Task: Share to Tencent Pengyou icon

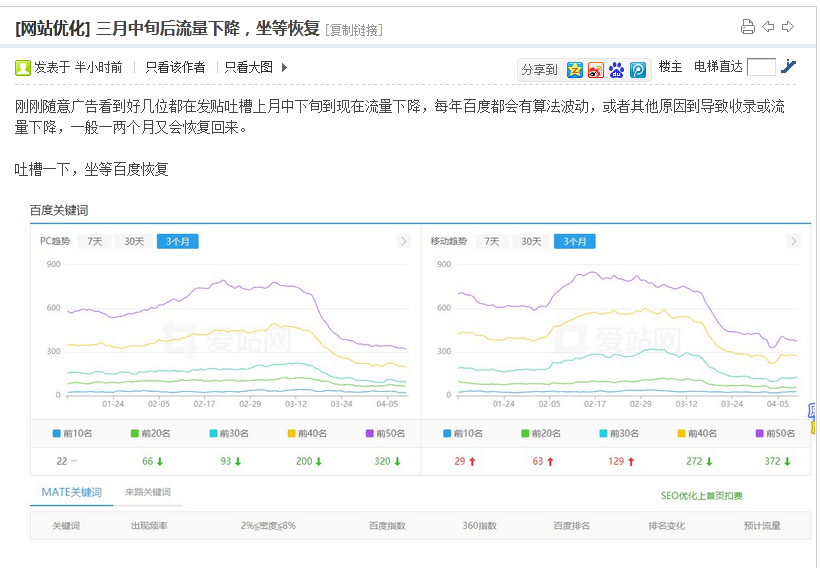Action: [x=637, y=70]
